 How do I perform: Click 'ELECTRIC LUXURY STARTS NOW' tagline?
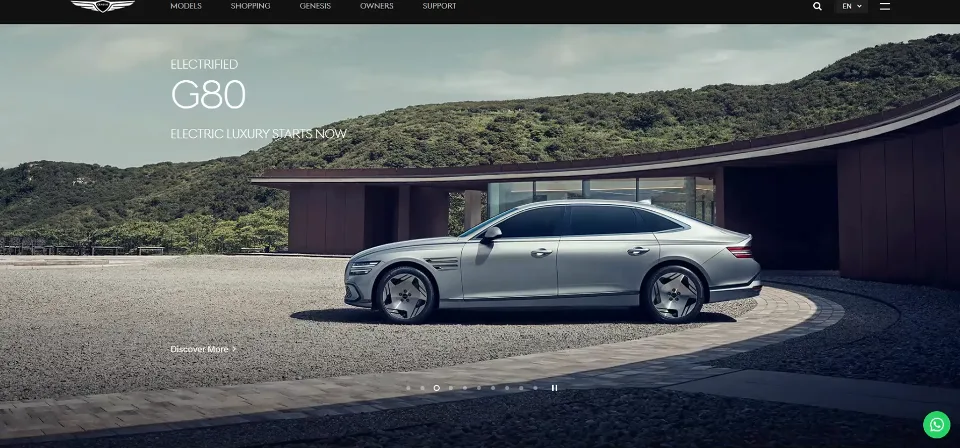tap(258, 133)
